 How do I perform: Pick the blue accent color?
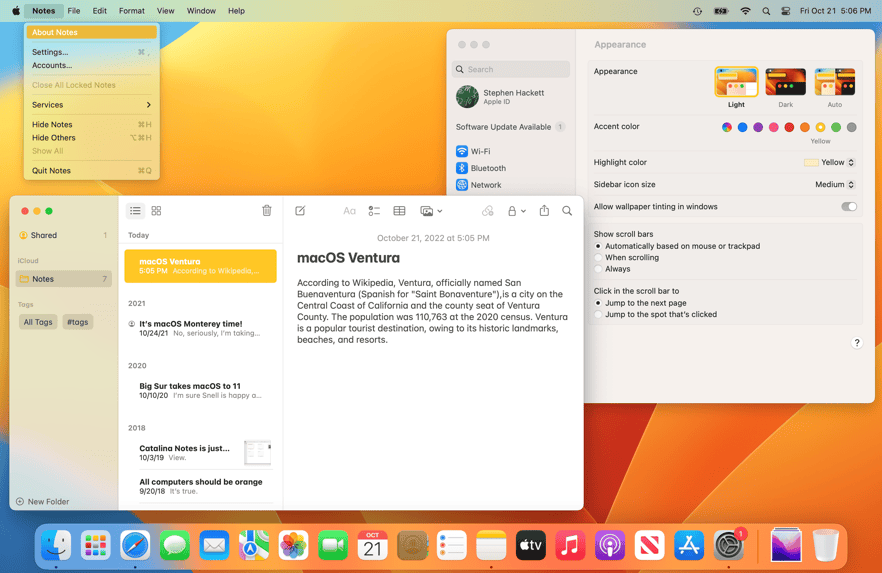pyautogui.click(x=742, y=128)
